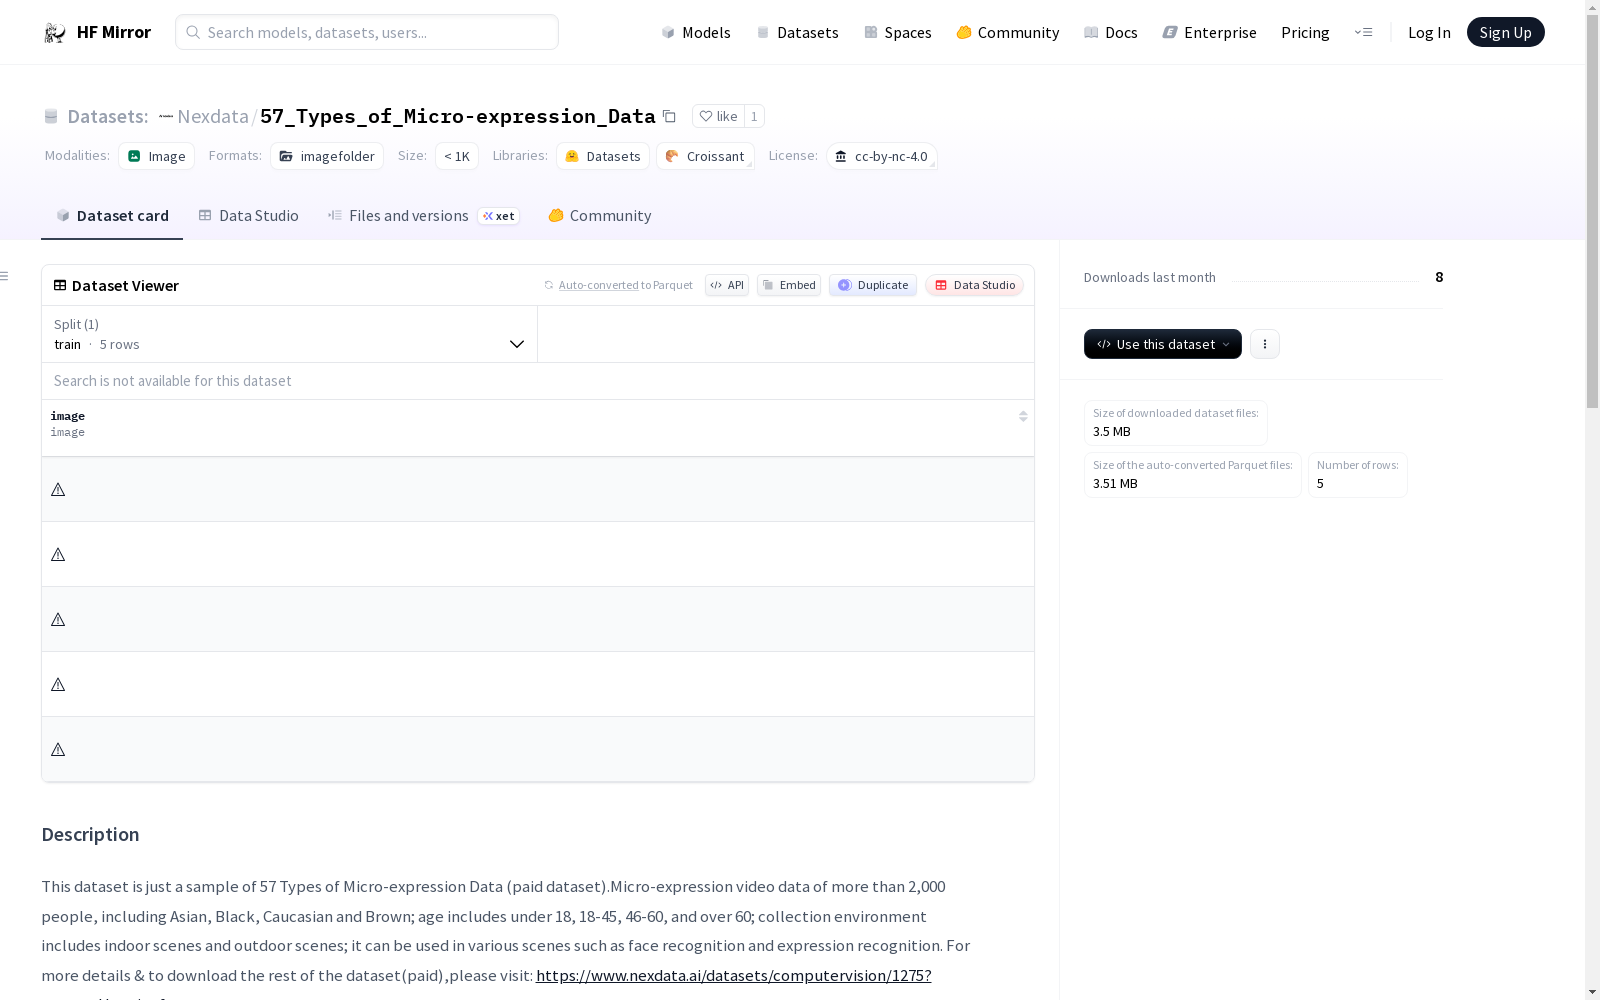
Task: Click the dataset viewer search field
Action: click(538, 381)
